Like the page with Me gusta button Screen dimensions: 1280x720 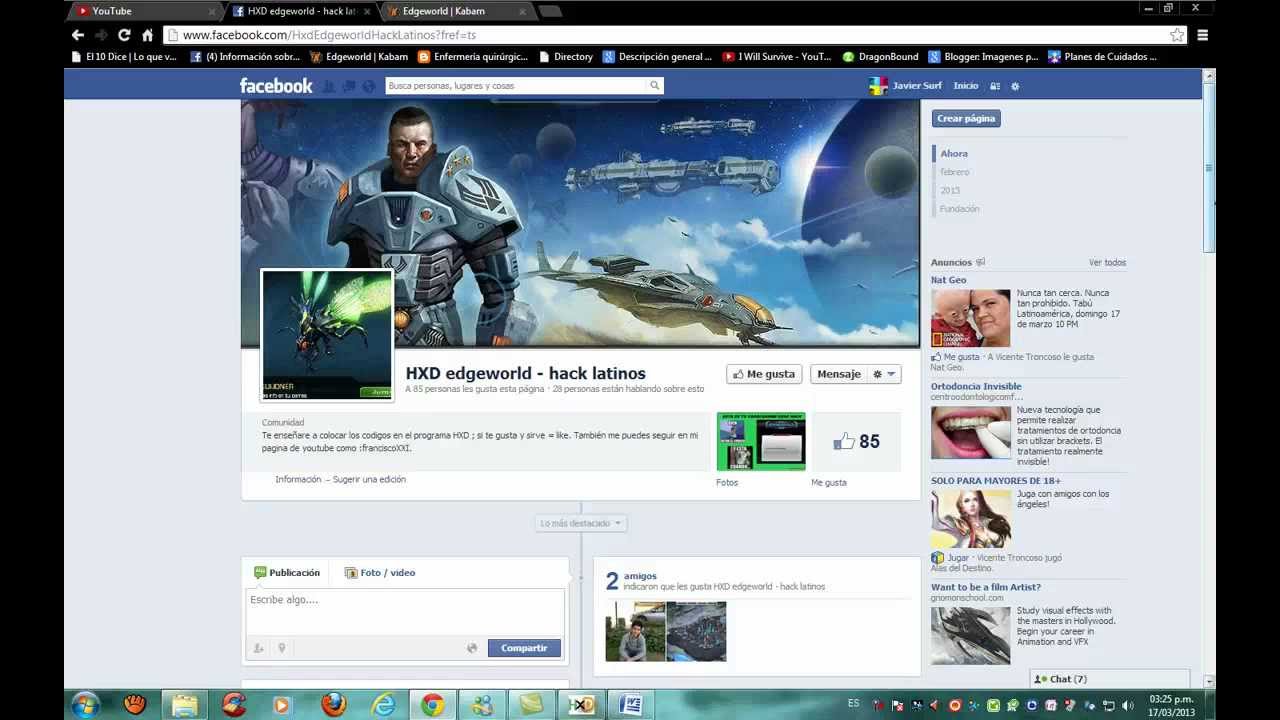pyautogui.click(x=764, y=374)
